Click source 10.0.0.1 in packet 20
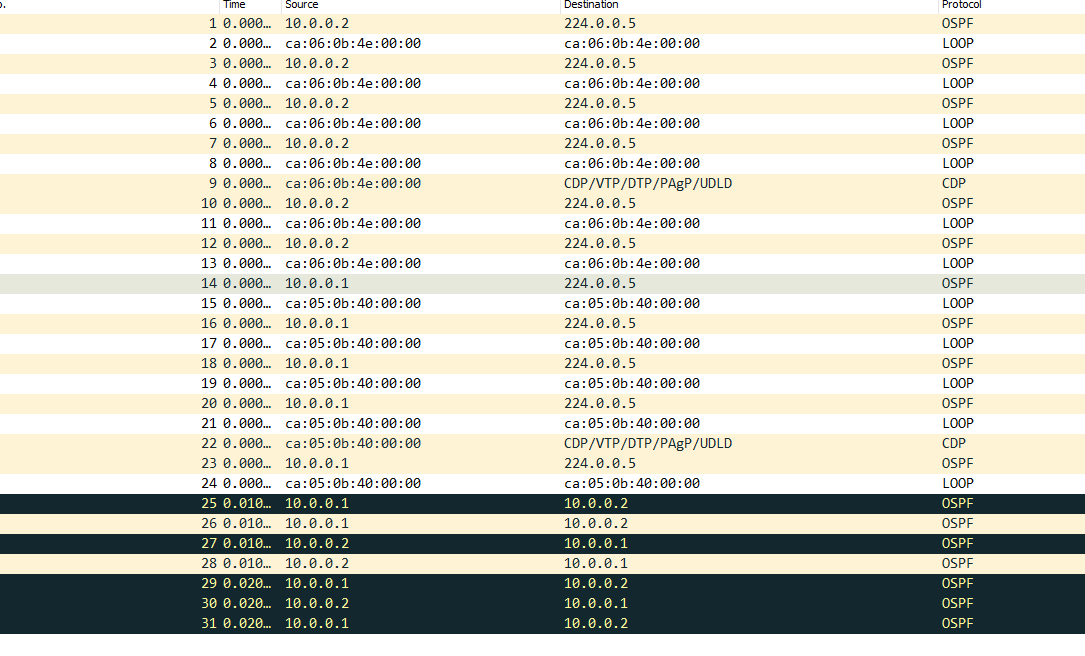1085x656 pixels. 317,404
